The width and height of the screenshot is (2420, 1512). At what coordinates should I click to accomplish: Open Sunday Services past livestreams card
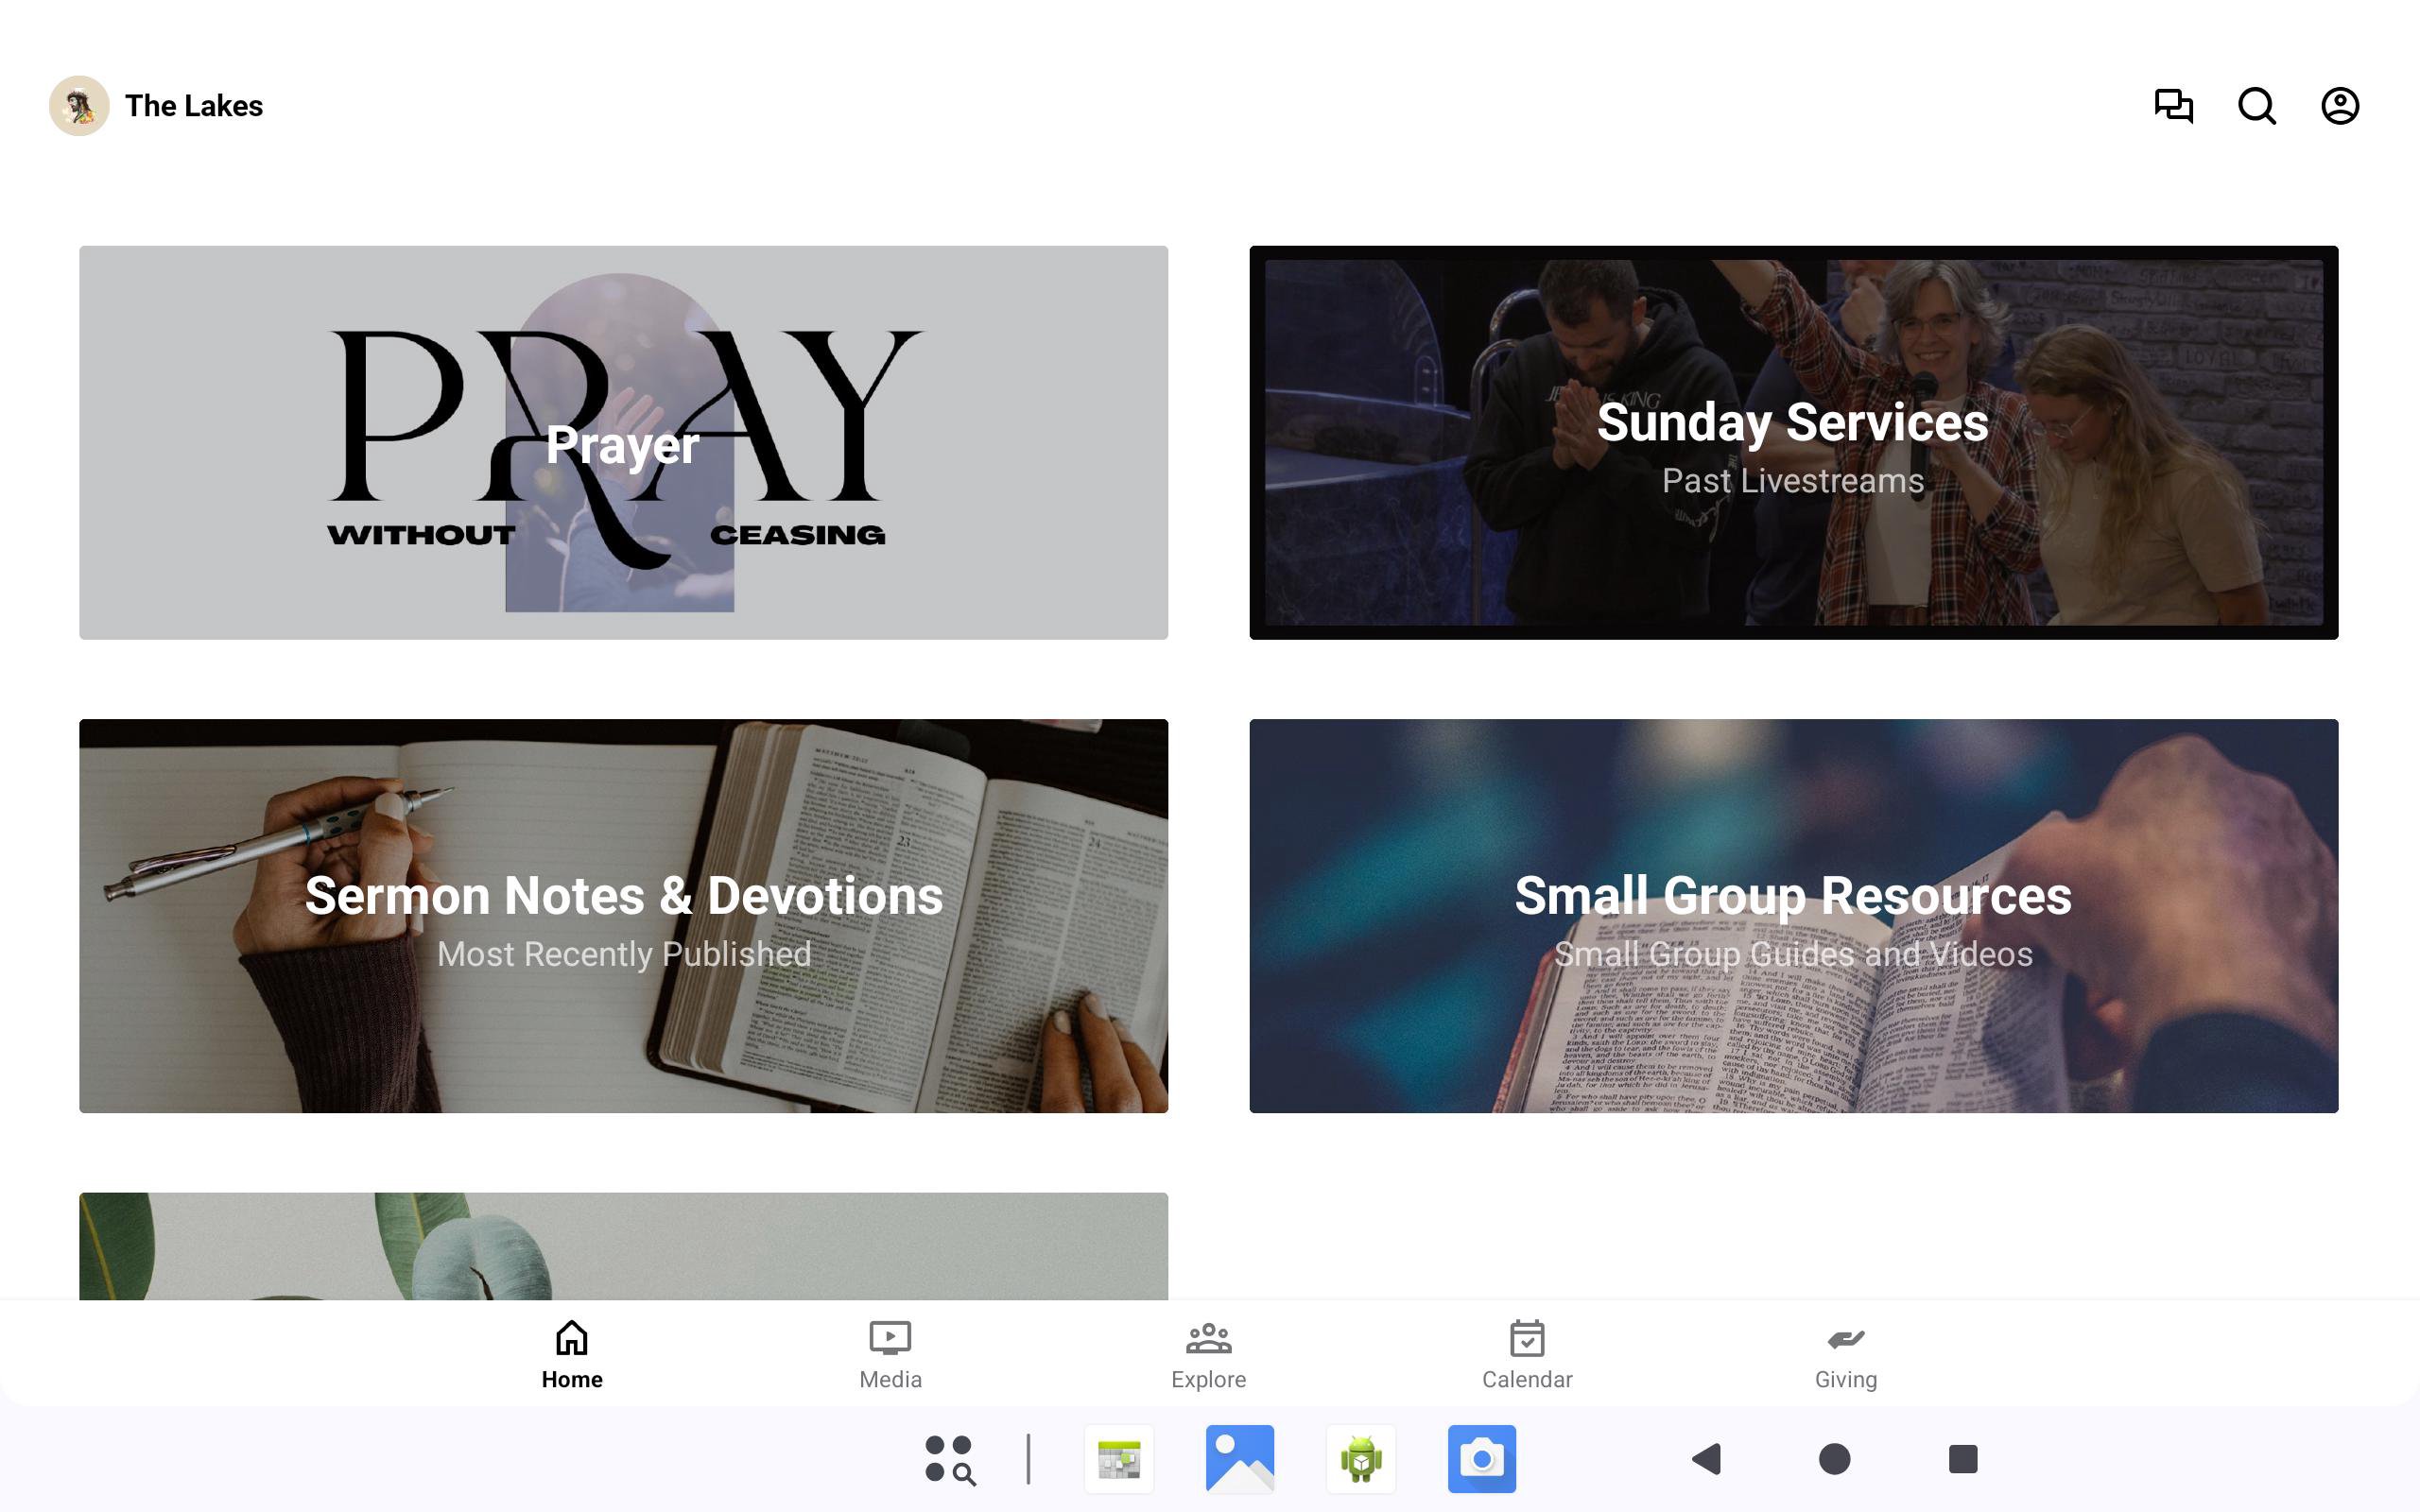(x=1792, y=442)
